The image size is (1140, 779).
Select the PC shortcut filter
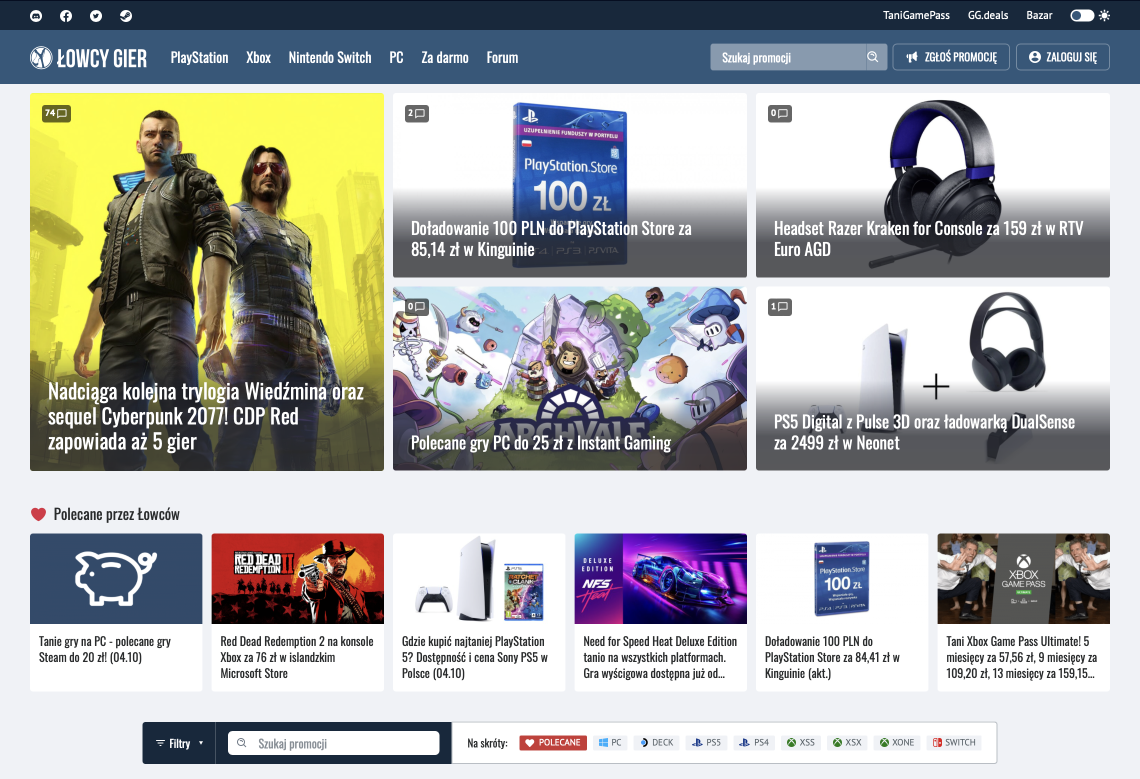pos(610,743)
